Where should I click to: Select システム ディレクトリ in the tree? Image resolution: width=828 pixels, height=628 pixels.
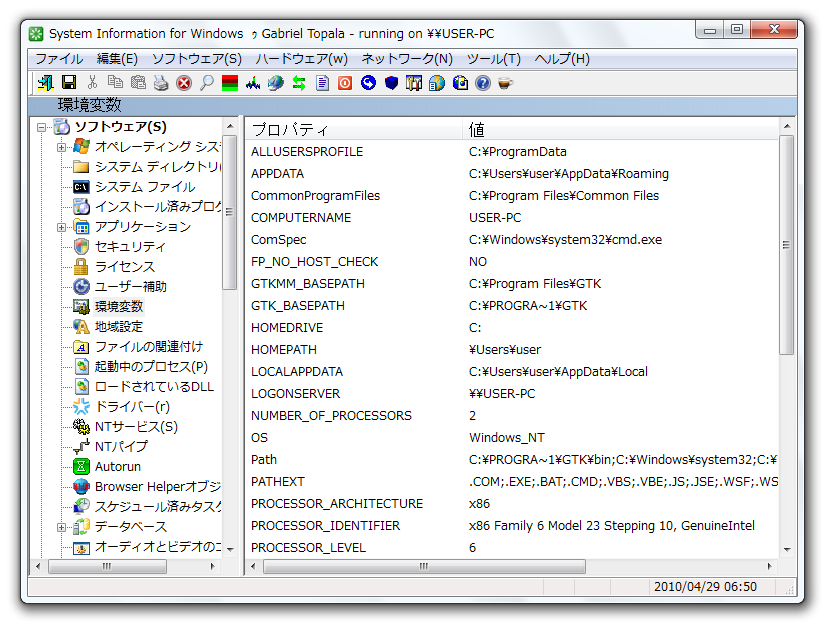[x=158, y=167]
